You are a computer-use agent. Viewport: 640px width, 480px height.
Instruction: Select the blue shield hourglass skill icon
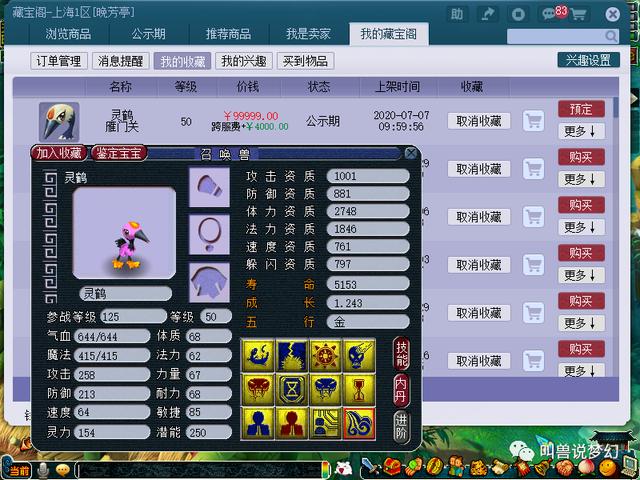tap(292, 389)
